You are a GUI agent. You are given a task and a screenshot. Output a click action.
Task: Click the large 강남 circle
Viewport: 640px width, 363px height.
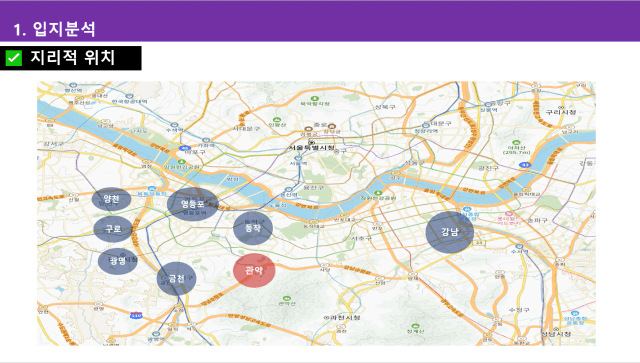pyautogui.click(x=450, y=232)
